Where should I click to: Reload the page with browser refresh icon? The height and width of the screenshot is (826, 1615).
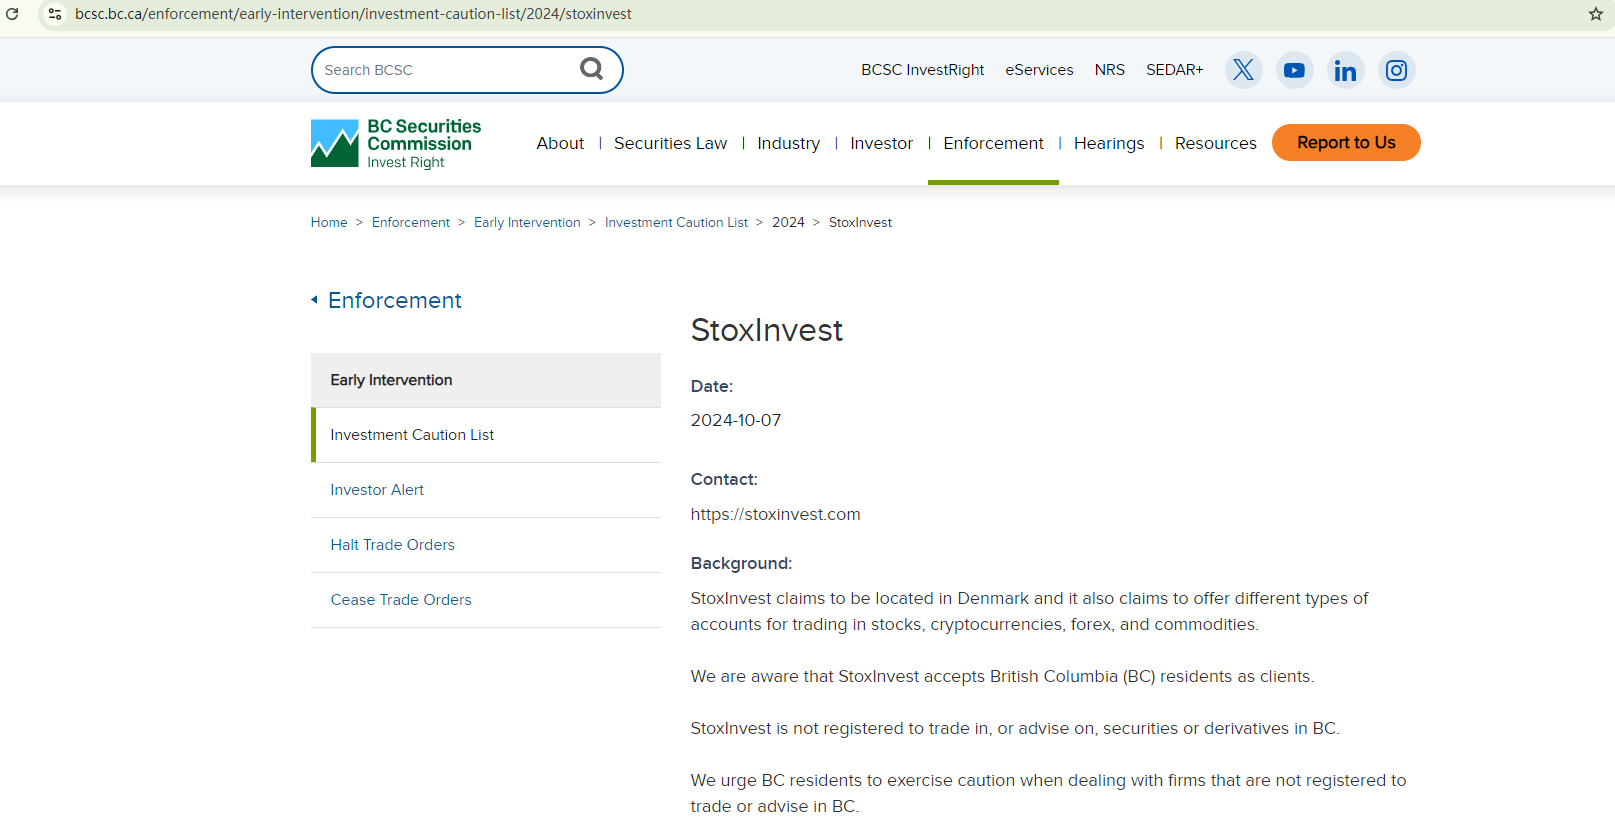[x=13, y=14]
